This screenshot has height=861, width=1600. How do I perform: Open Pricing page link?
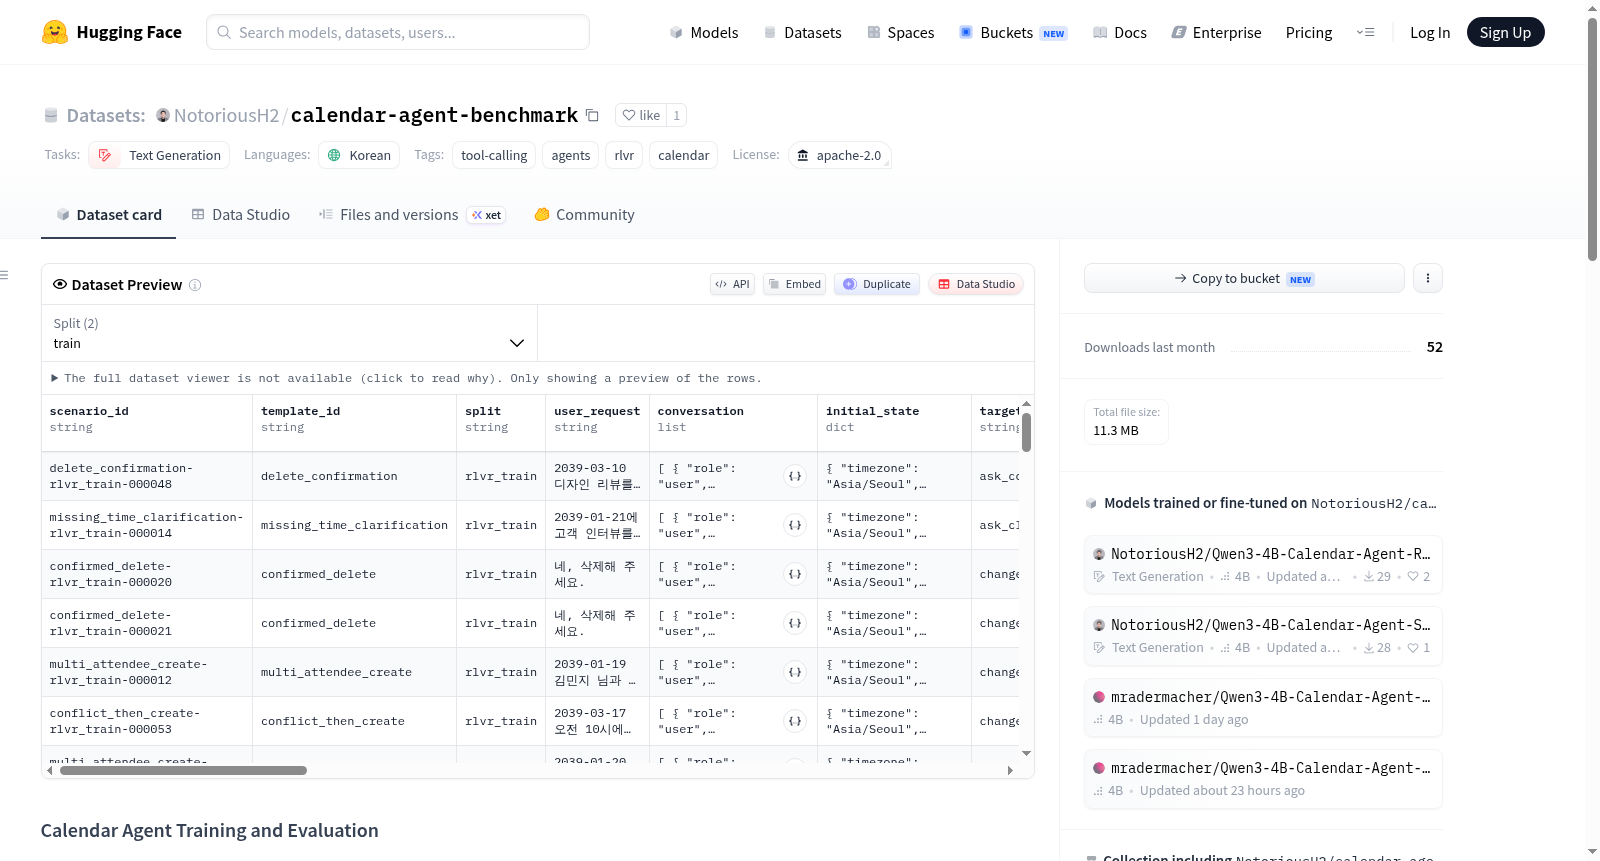[x=1309, y=32]
